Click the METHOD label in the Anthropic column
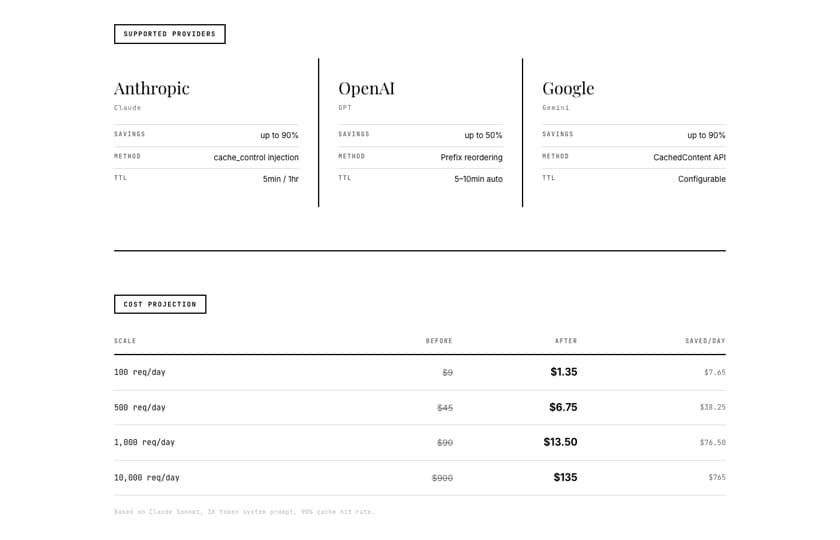Viewport: 840px width, 540px height. (128, 156)
